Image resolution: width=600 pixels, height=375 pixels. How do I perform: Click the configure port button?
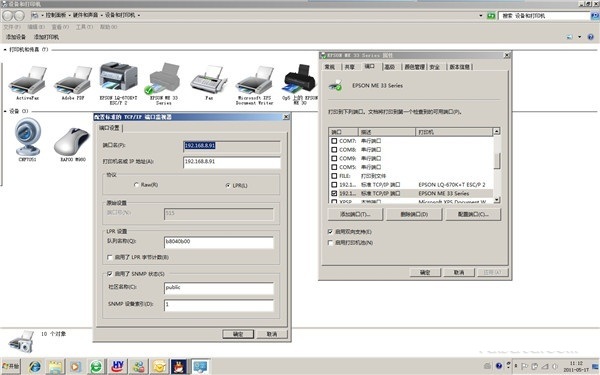(473, 214)
